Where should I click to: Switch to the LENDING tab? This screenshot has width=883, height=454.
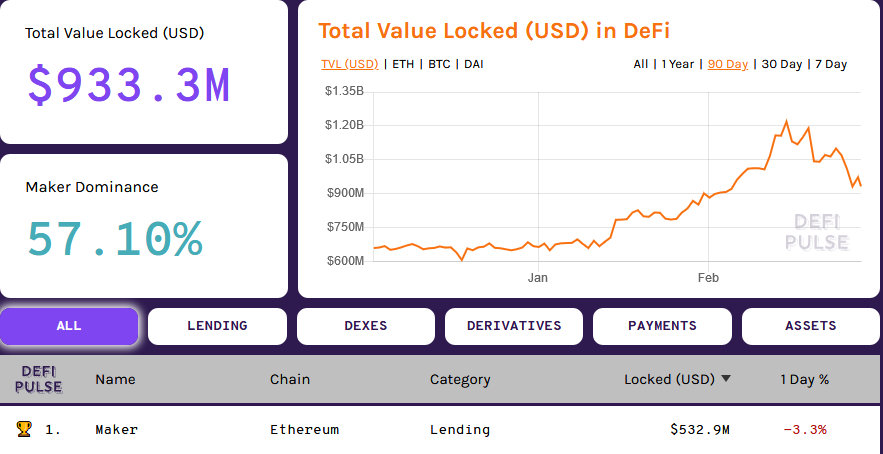[x=217, y=326]
